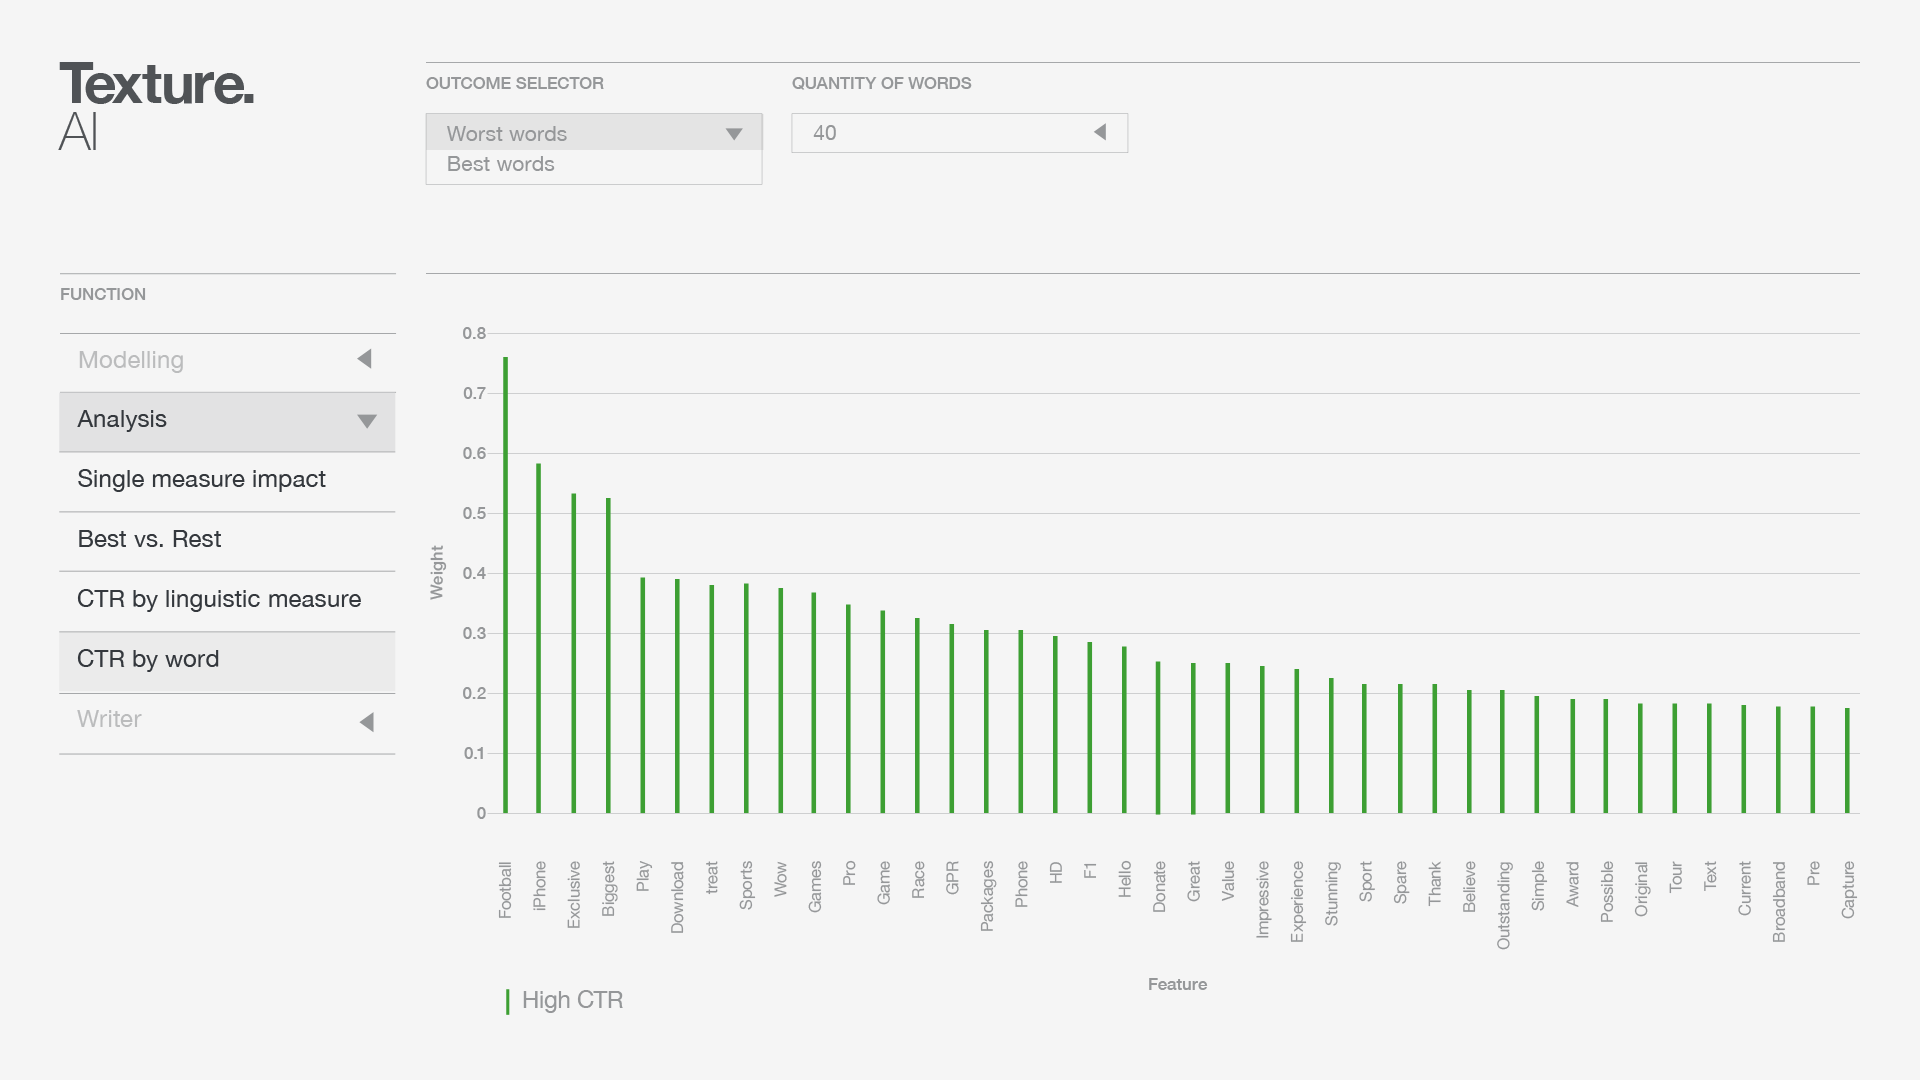The height and width of the screenshot is (1080, 1920).
Task: Expand the Modelling section arrow
Action: 365,359
